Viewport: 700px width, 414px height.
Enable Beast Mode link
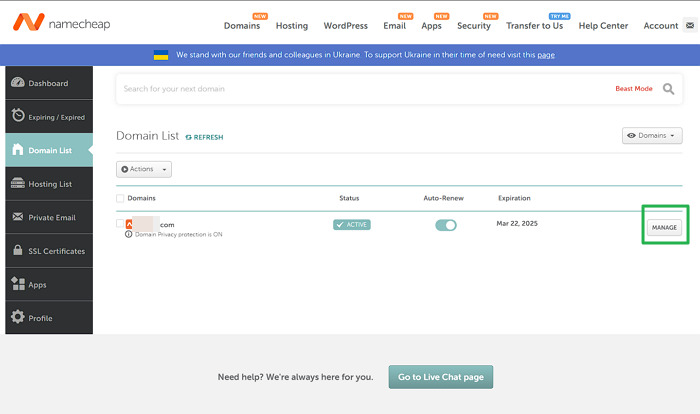click(634, 88)
